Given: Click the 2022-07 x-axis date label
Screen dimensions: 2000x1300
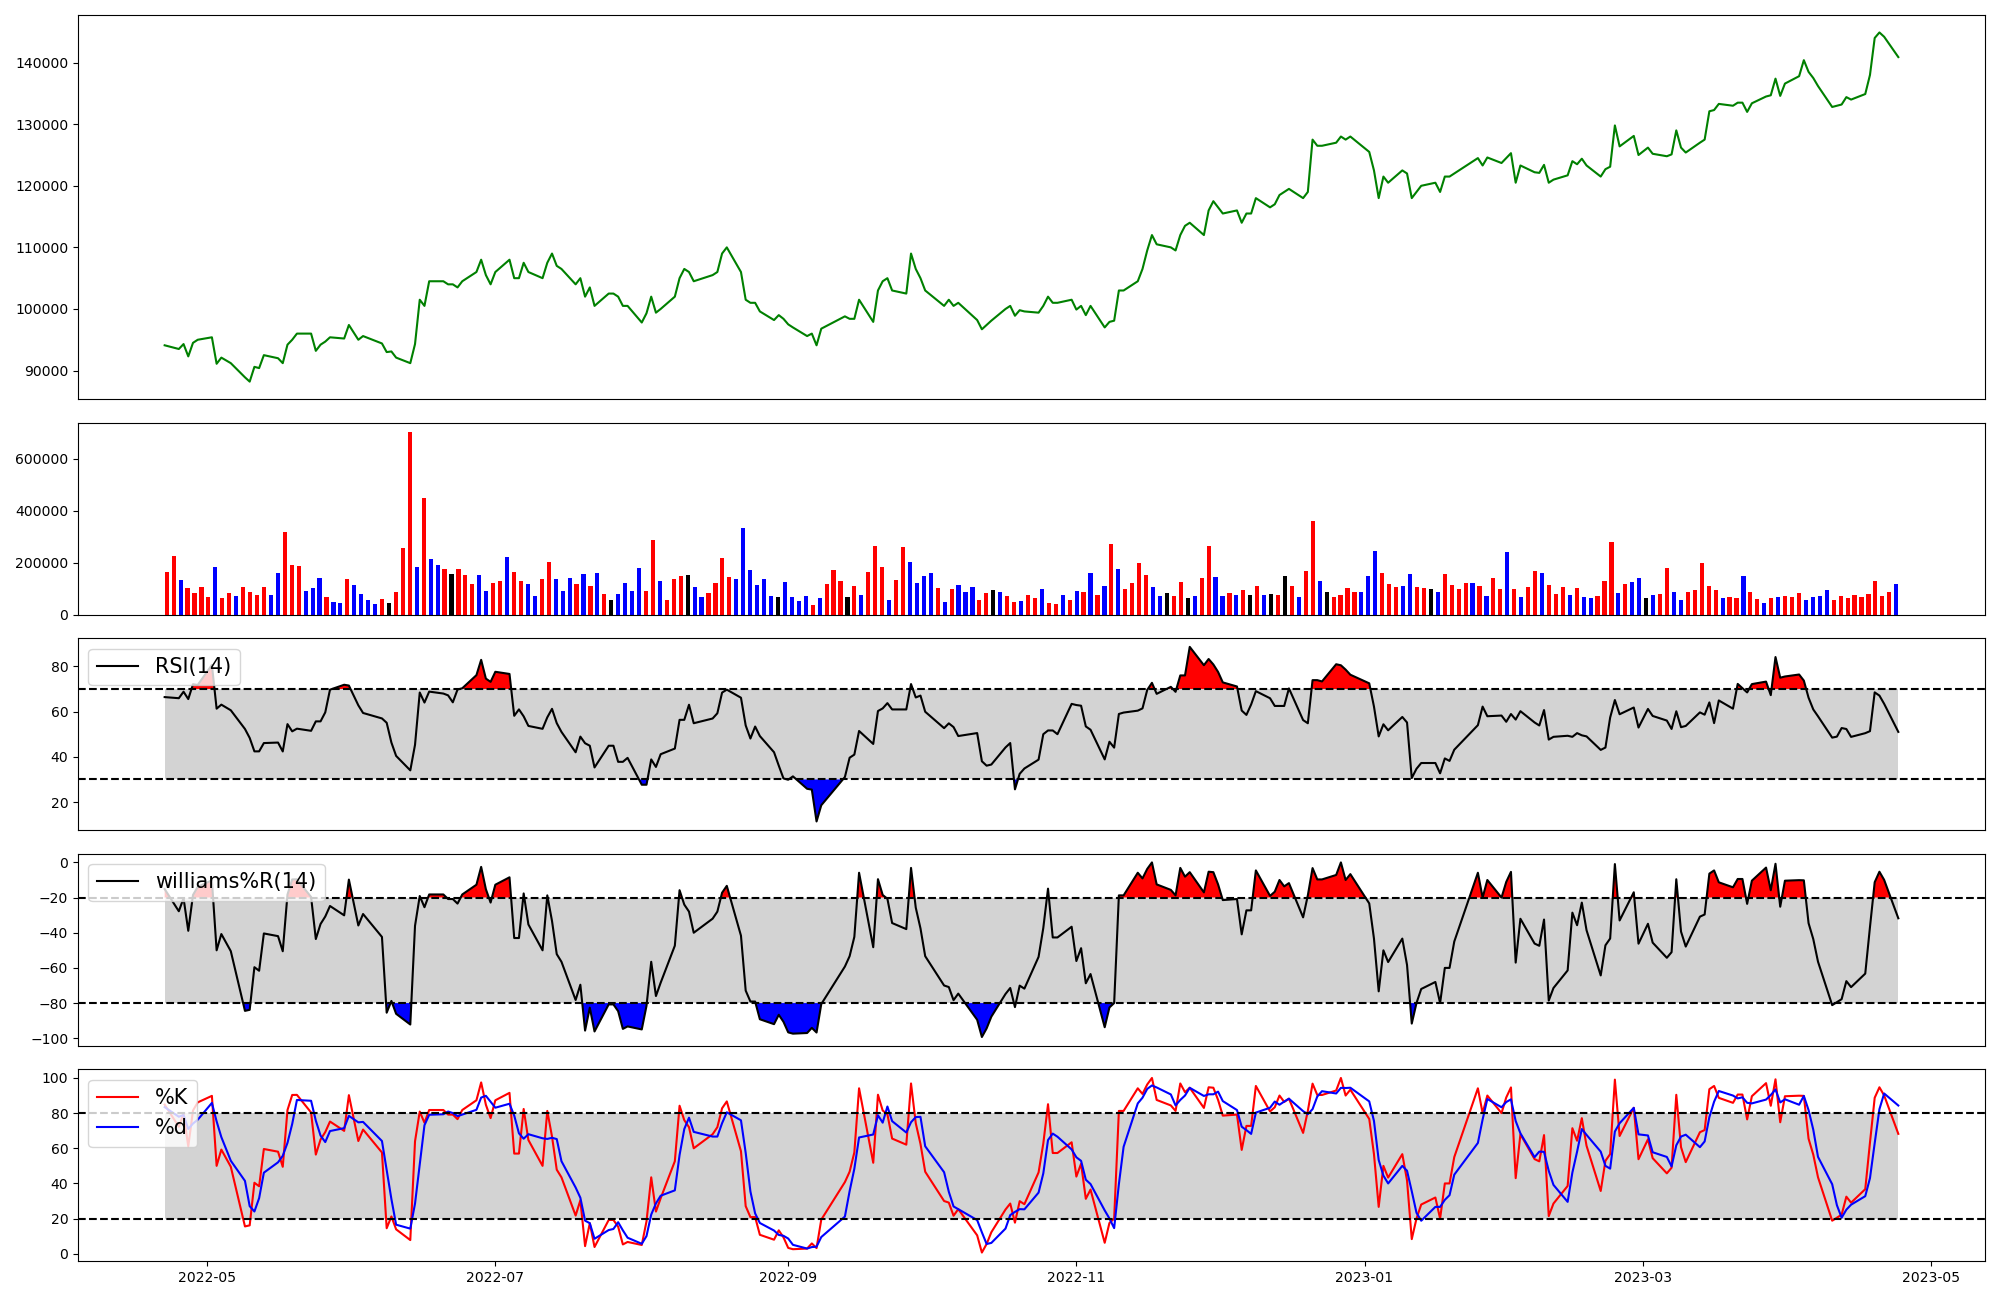Looking at the screenshot, I should click(x=495, y=1277).
